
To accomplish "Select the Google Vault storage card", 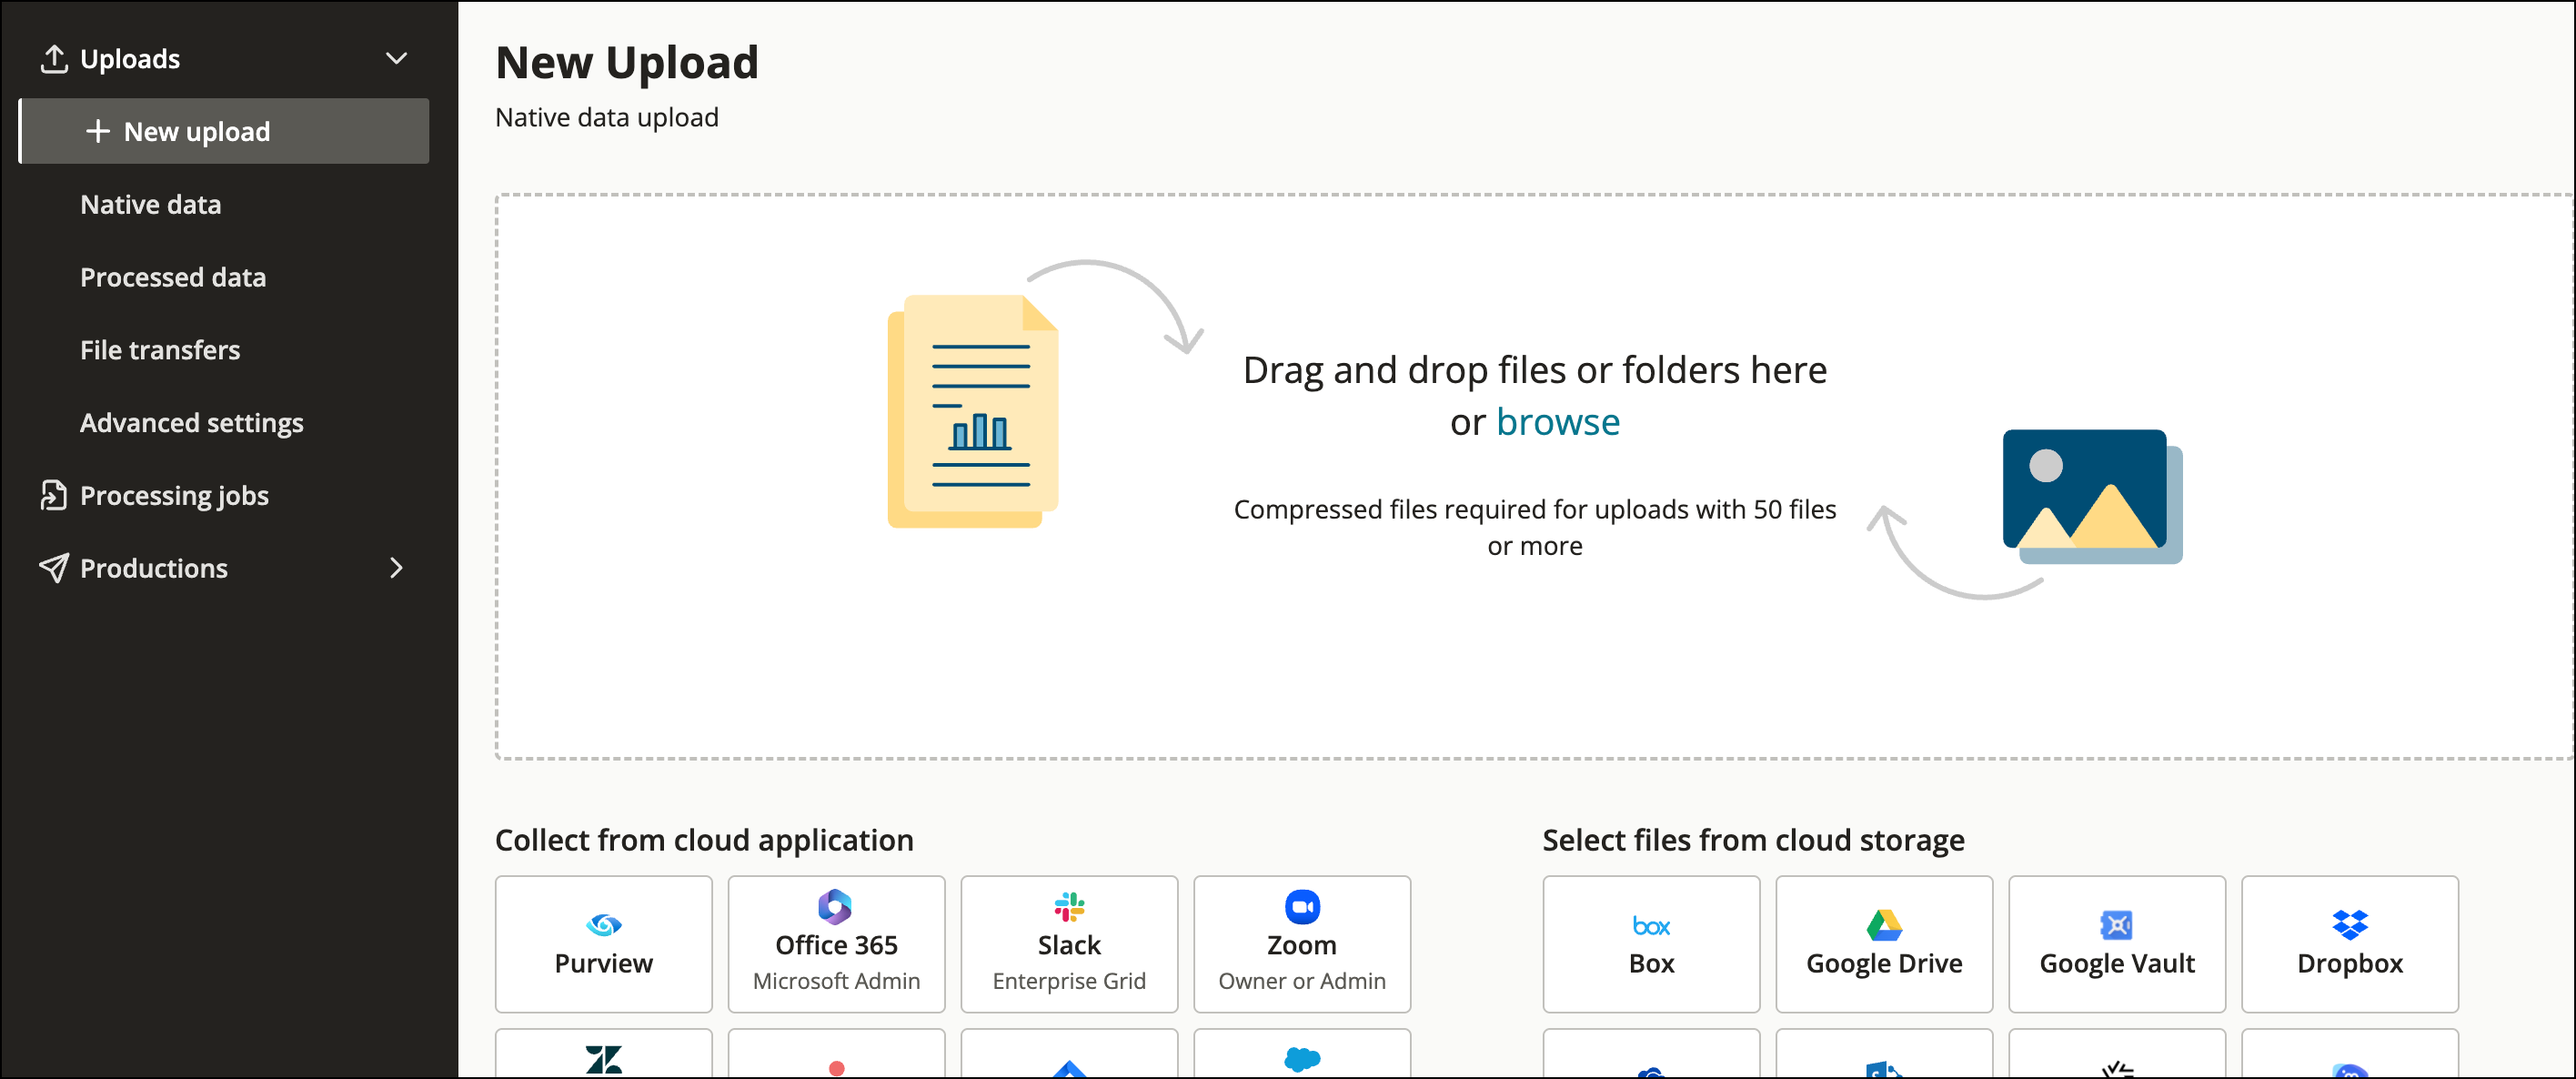I will [2117, 944].
